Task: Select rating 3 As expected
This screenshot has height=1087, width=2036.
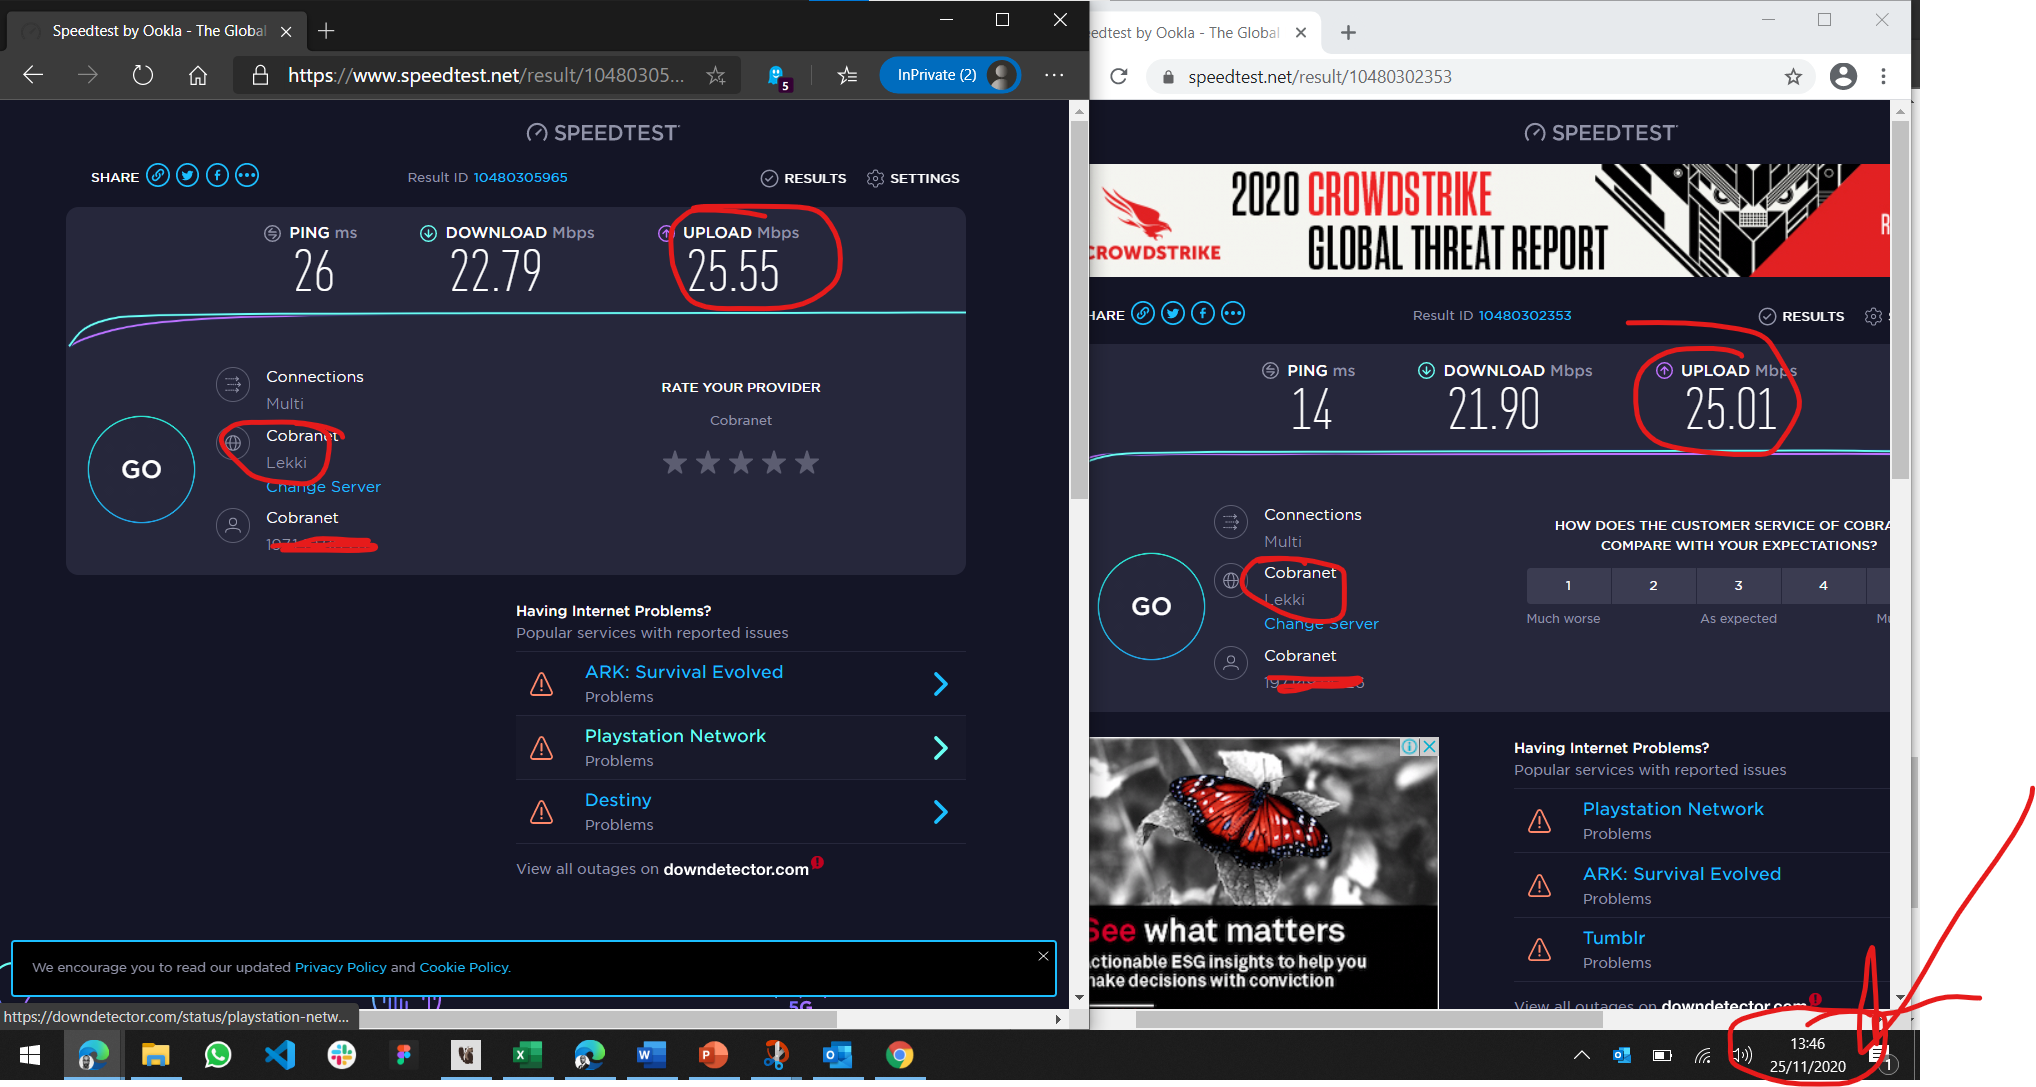Action: (1738, 586)
